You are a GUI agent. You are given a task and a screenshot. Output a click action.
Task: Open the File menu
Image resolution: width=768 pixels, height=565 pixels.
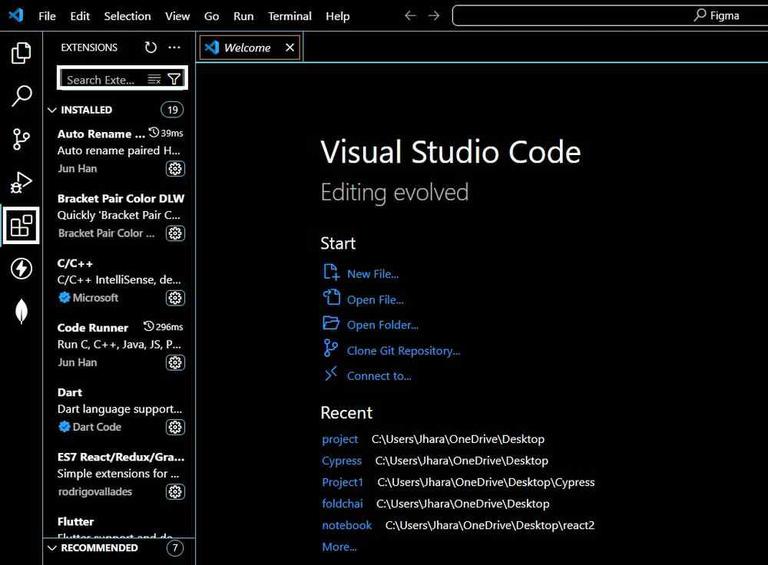click(x=47, y=16)
